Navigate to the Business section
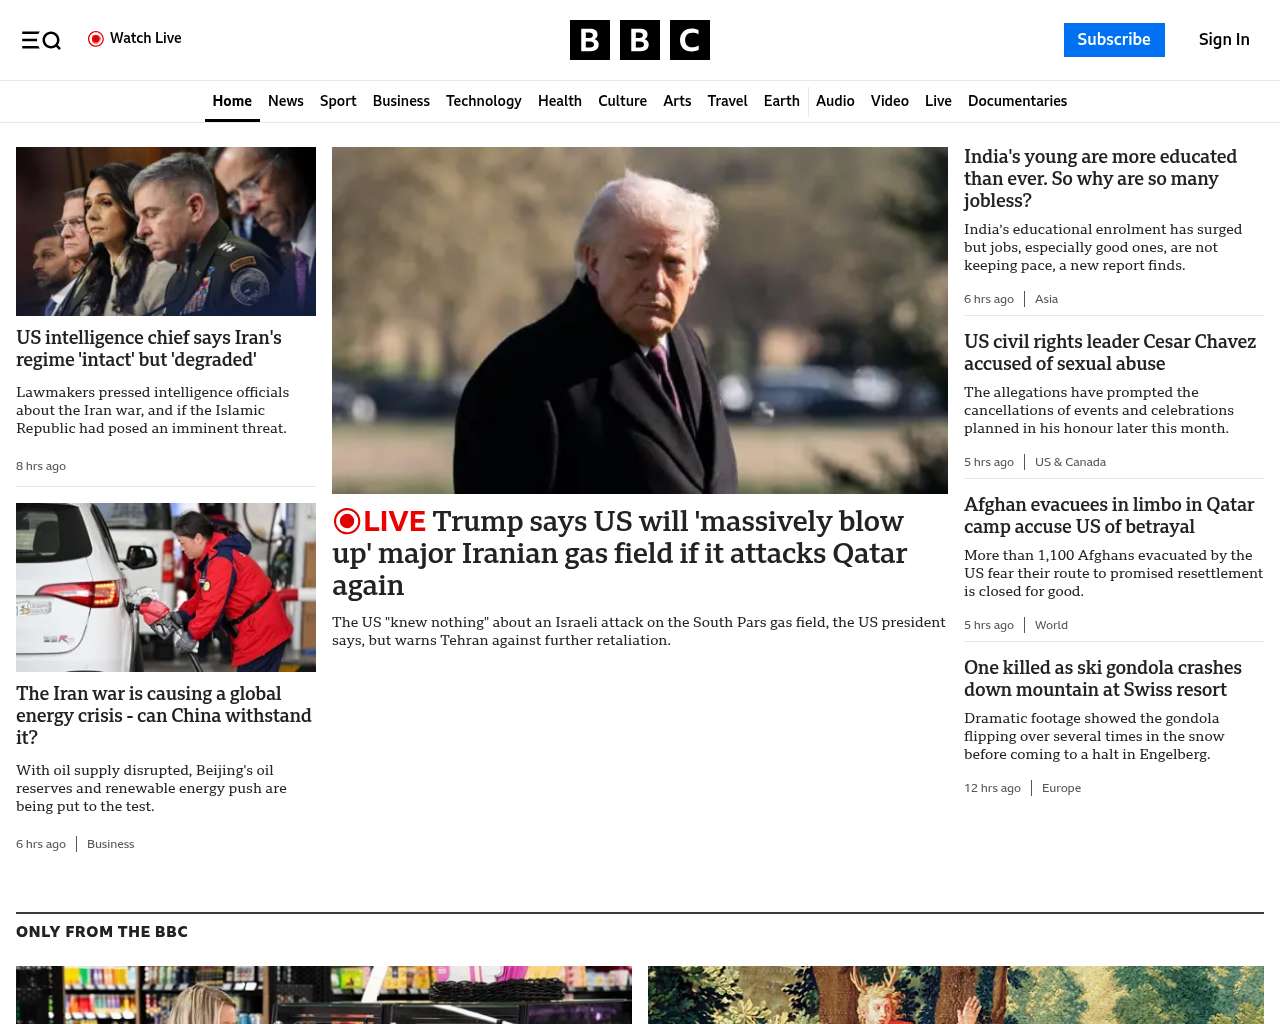Image resolution: width=1280 pixels, height=1024 pixels. click(401, 101)
